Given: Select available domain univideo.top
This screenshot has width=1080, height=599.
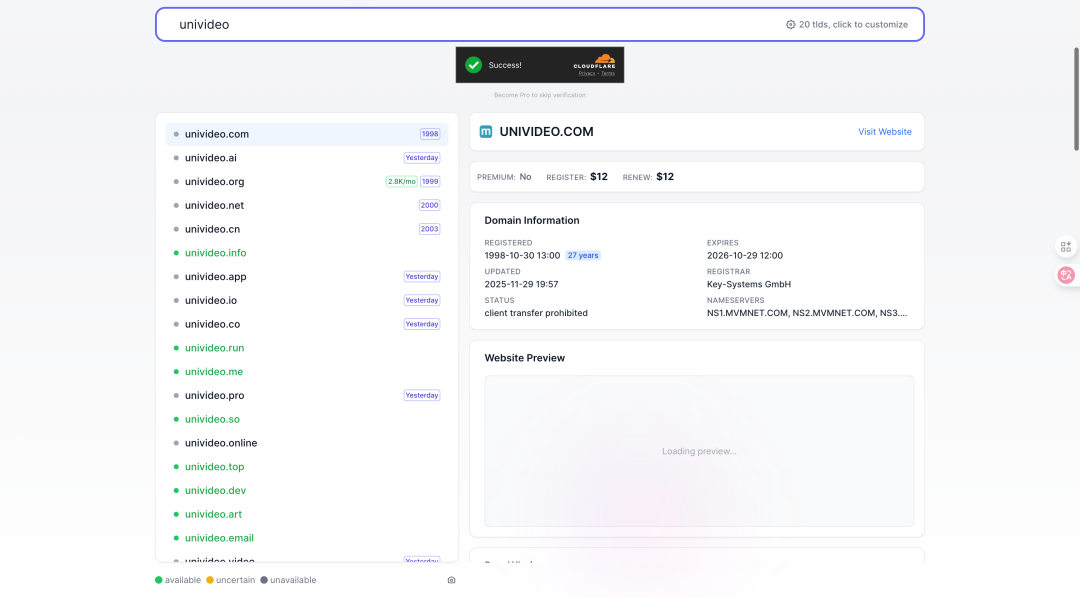Looking at the screenshot, I should (x=307, y=467).
